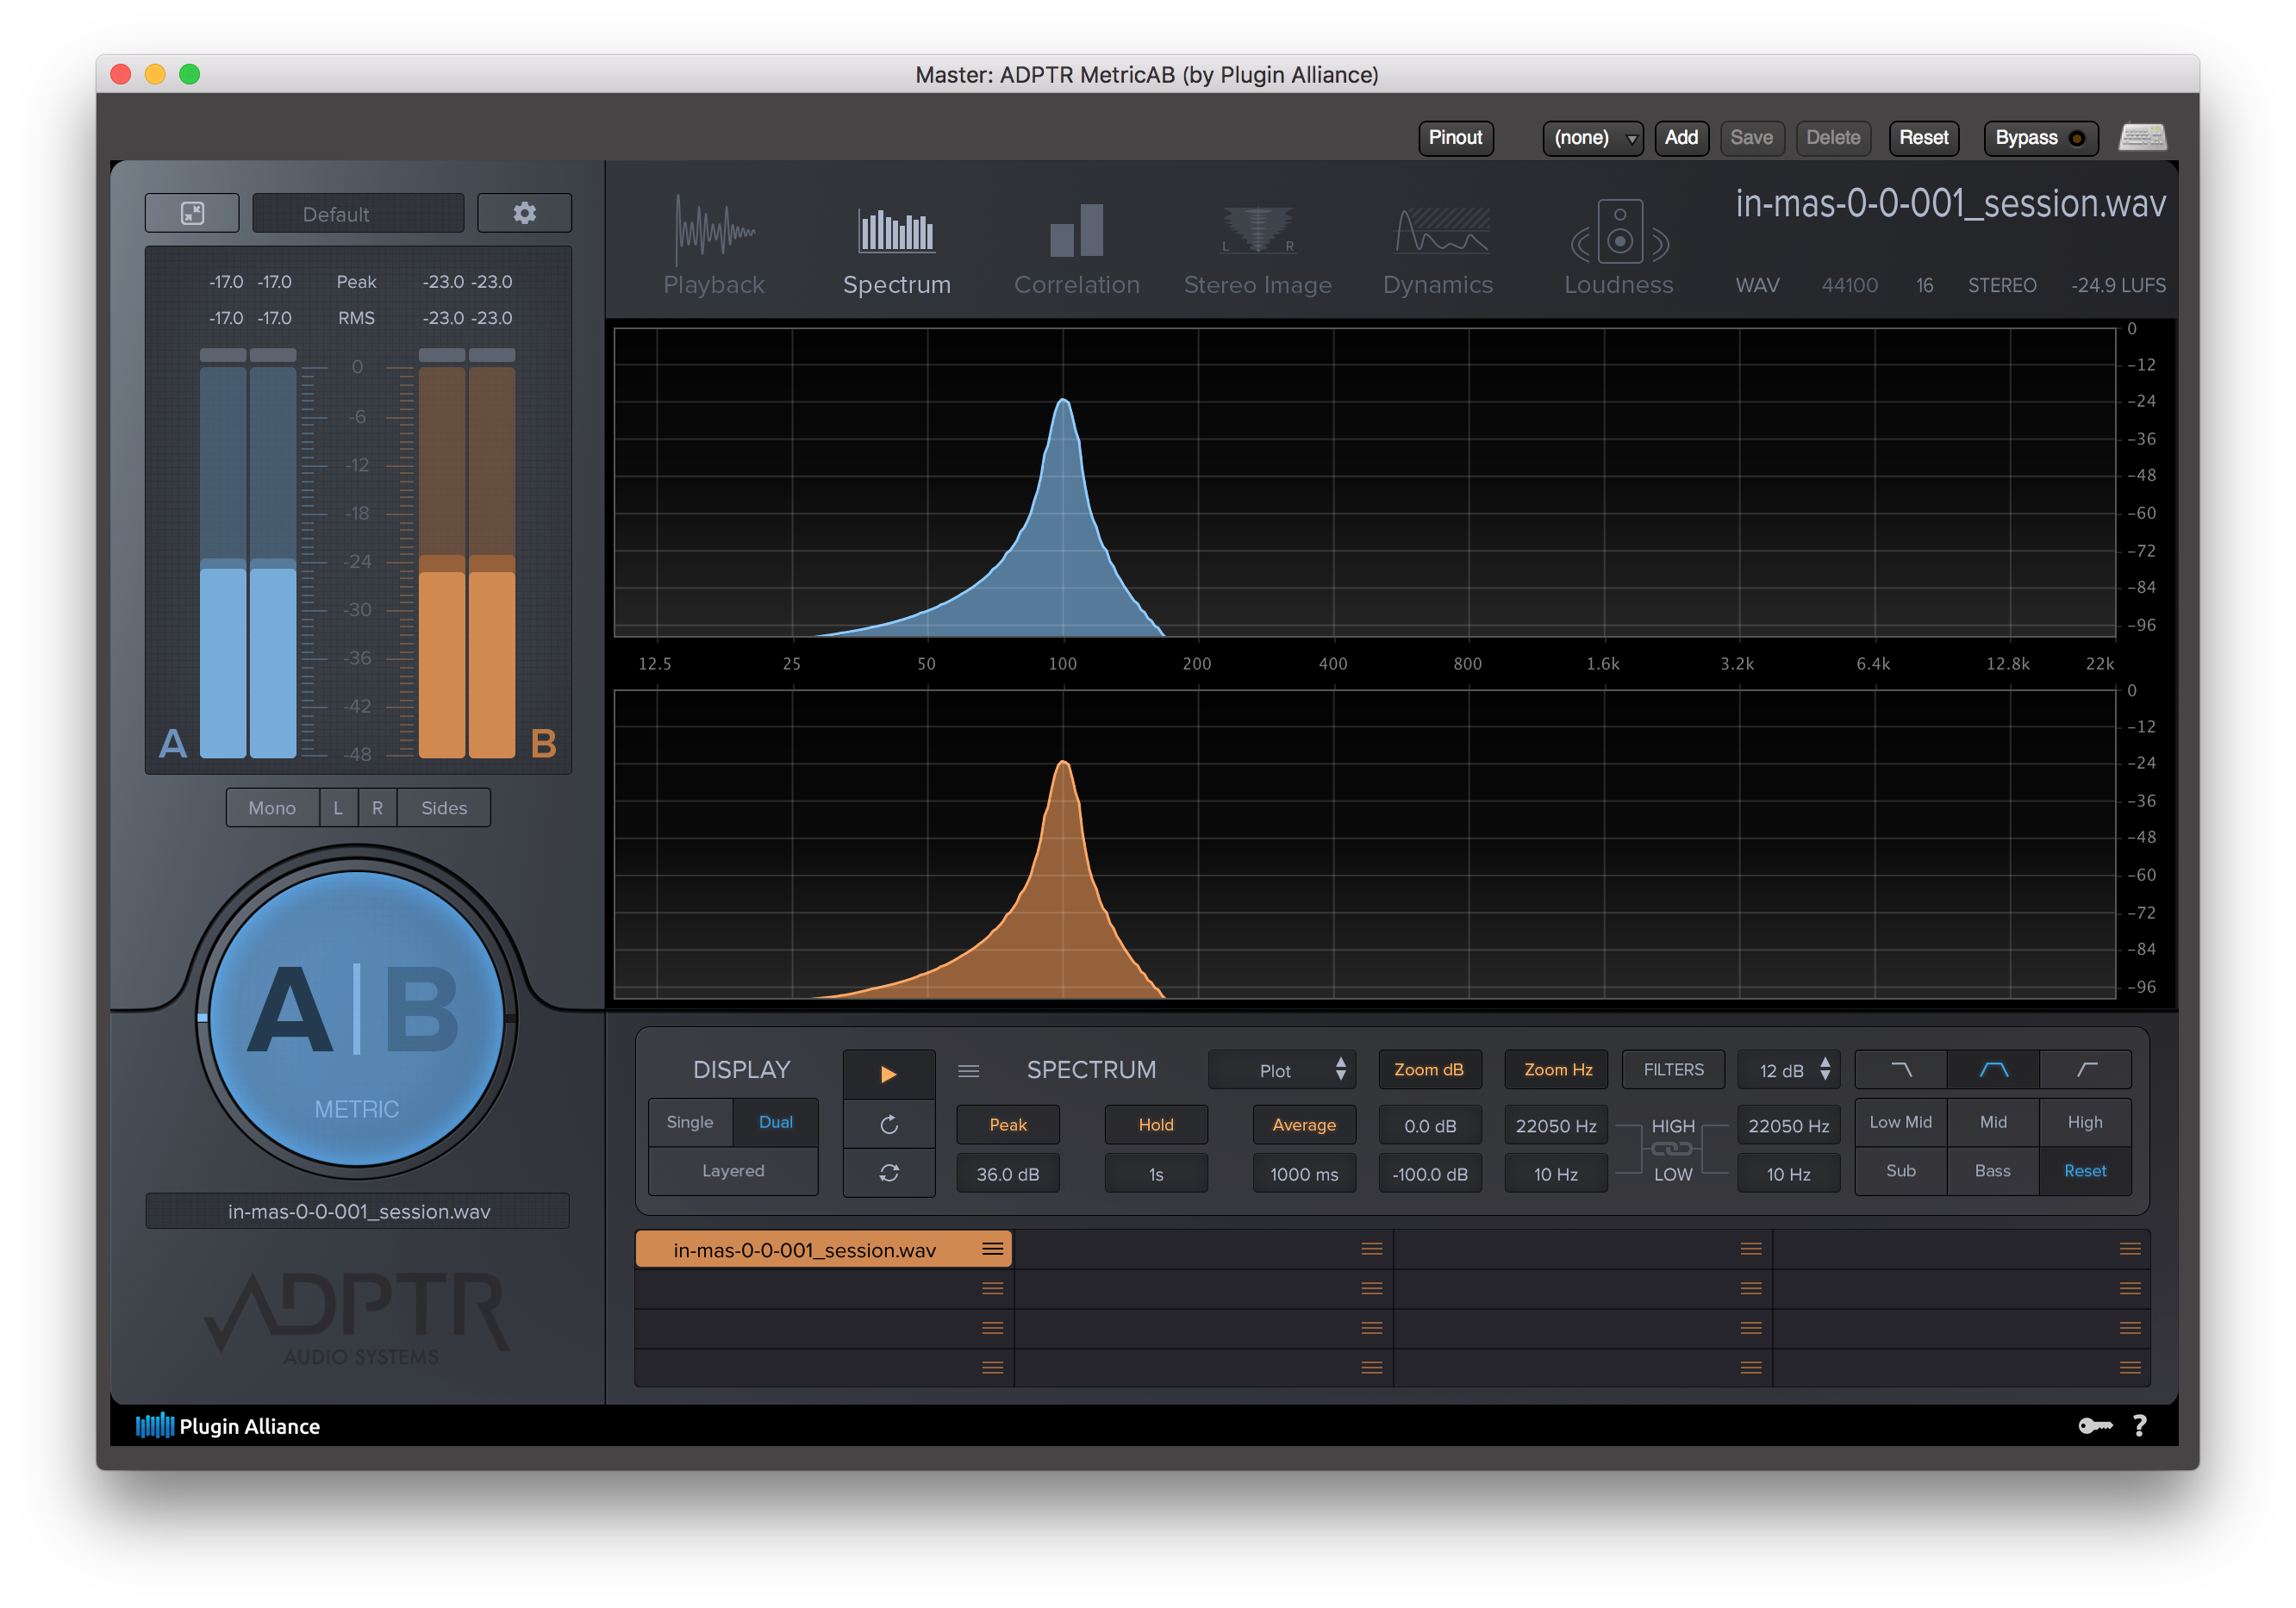This screenshot has width=2296, height=1608.
Task: Click the 0.0 dB zoom upper value
Action: 1430,1126
